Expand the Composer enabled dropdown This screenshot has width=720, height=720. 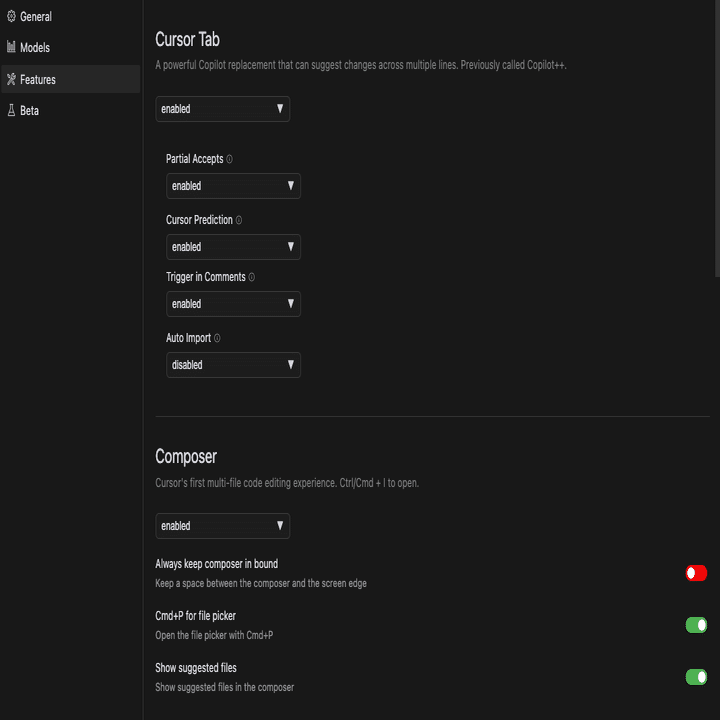tap(223, 526)
